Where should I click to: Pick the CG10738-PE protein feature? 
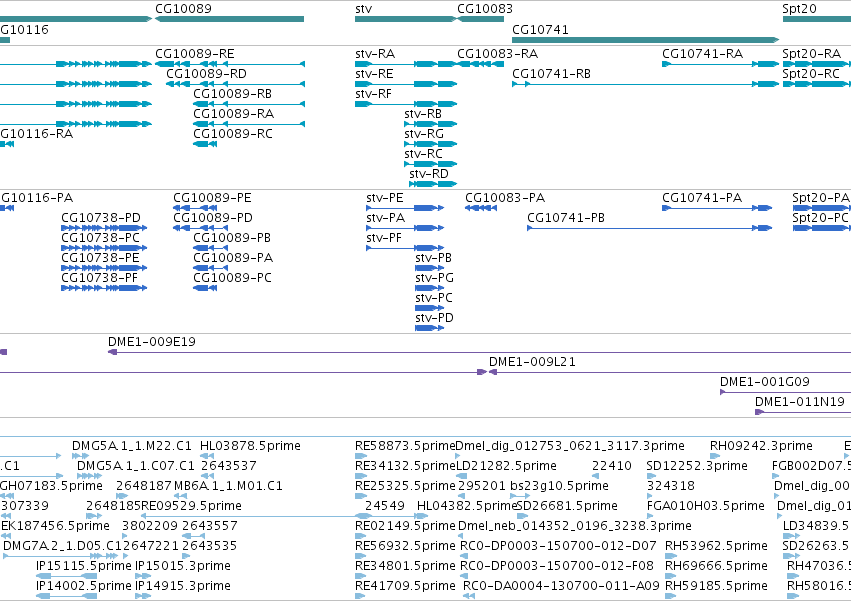104,268
